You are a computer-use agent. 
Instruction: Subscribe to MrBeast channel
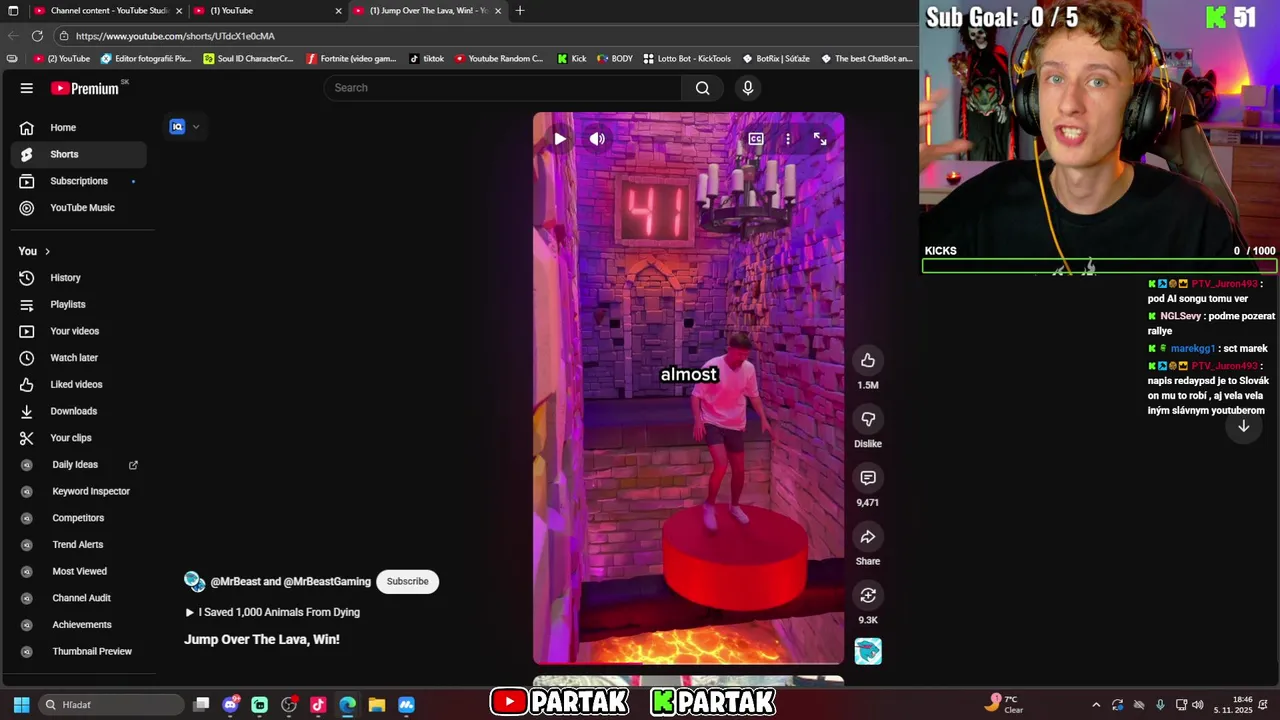coord(408,581)
